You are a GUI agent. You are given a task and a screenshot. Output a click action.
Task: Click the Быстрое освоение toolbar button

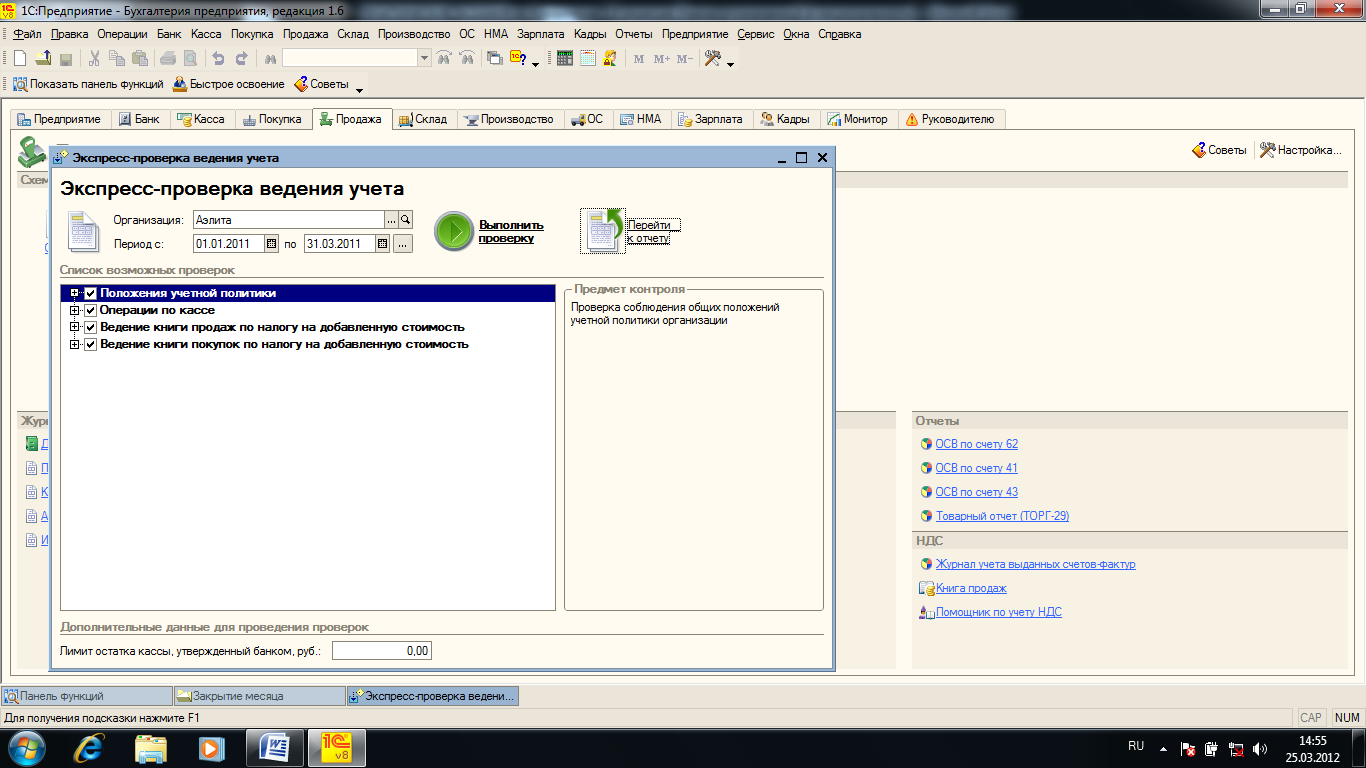coord(229,84)
